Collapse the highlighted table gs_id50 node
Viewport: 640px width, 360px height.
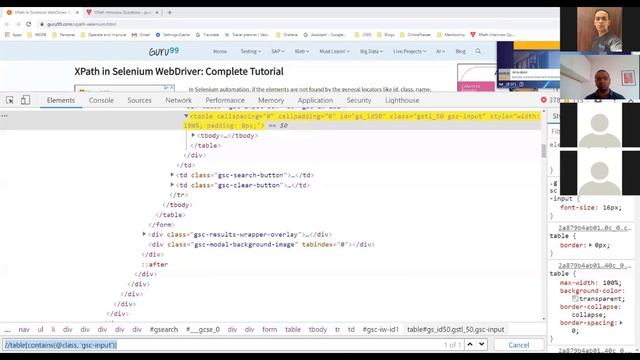coord(186,116)
